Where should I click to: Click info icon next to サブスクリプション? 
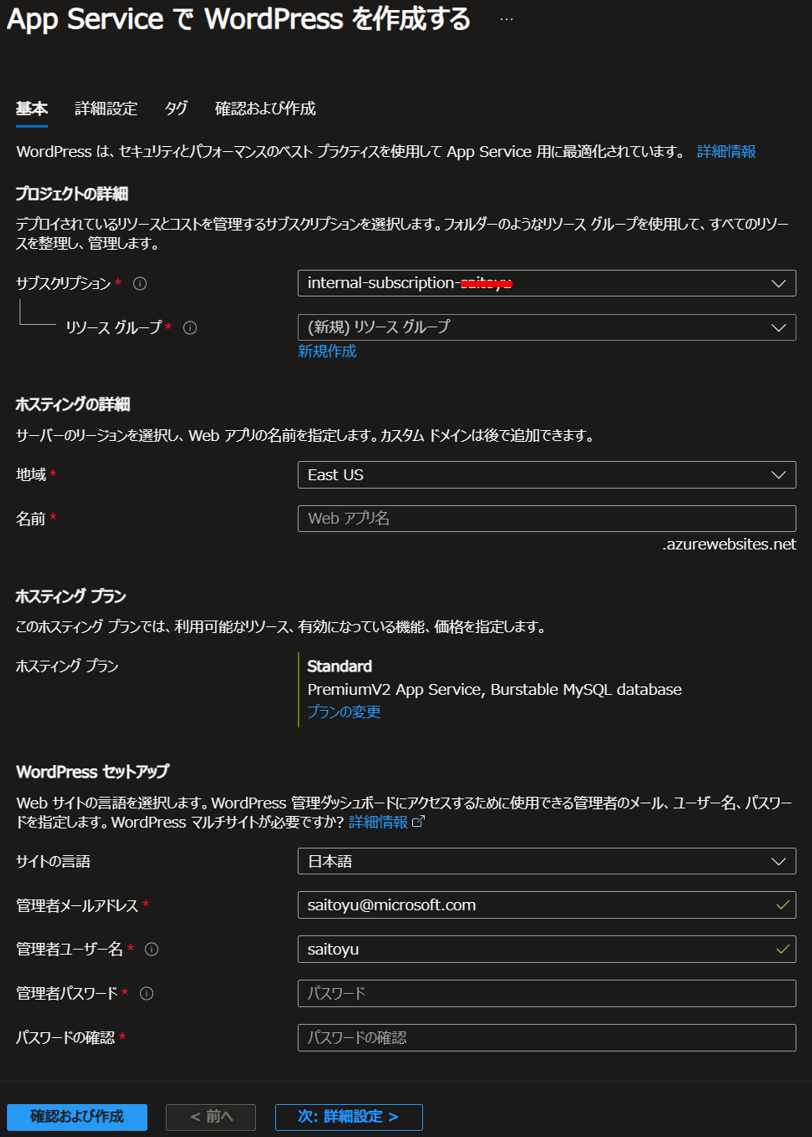pyautogui.click(x=141, y=284)
